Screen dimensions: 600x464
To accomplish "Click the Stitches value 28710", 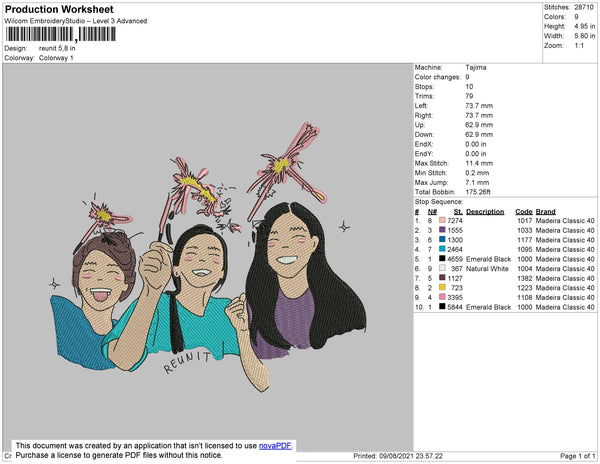I will tap(584, 7).
